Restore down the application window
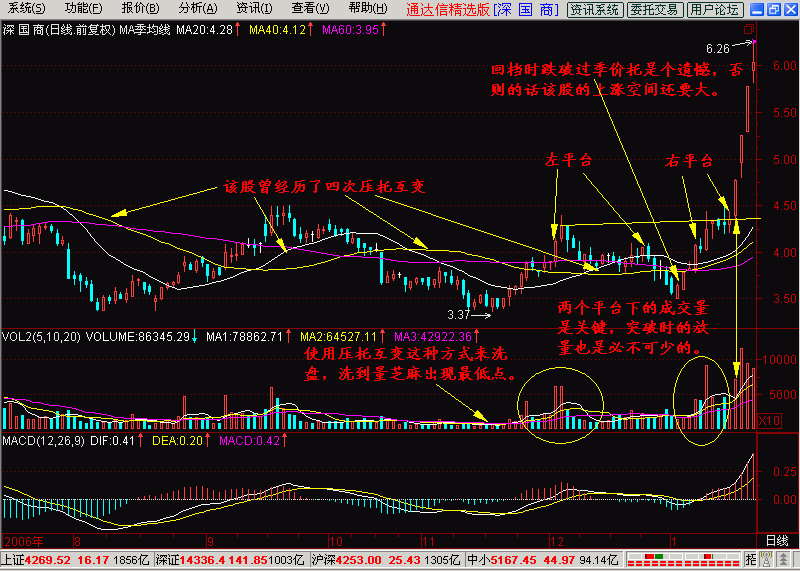This screenshot has height=571, width=800. click(x=773, y=9)
